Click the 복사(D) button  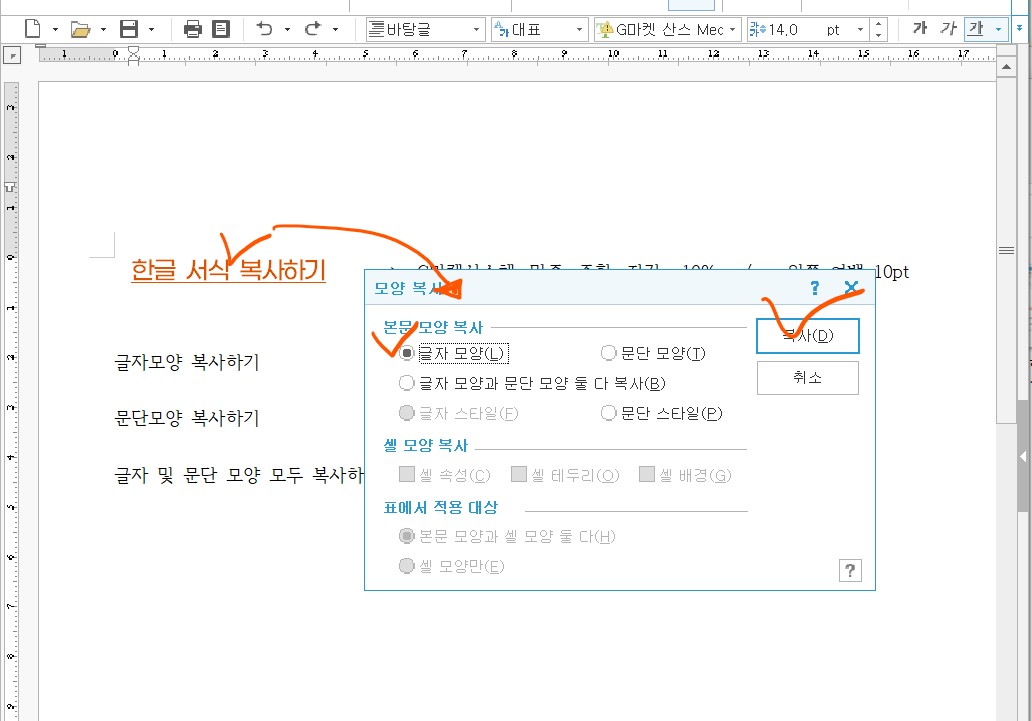(x=808, y=336)
